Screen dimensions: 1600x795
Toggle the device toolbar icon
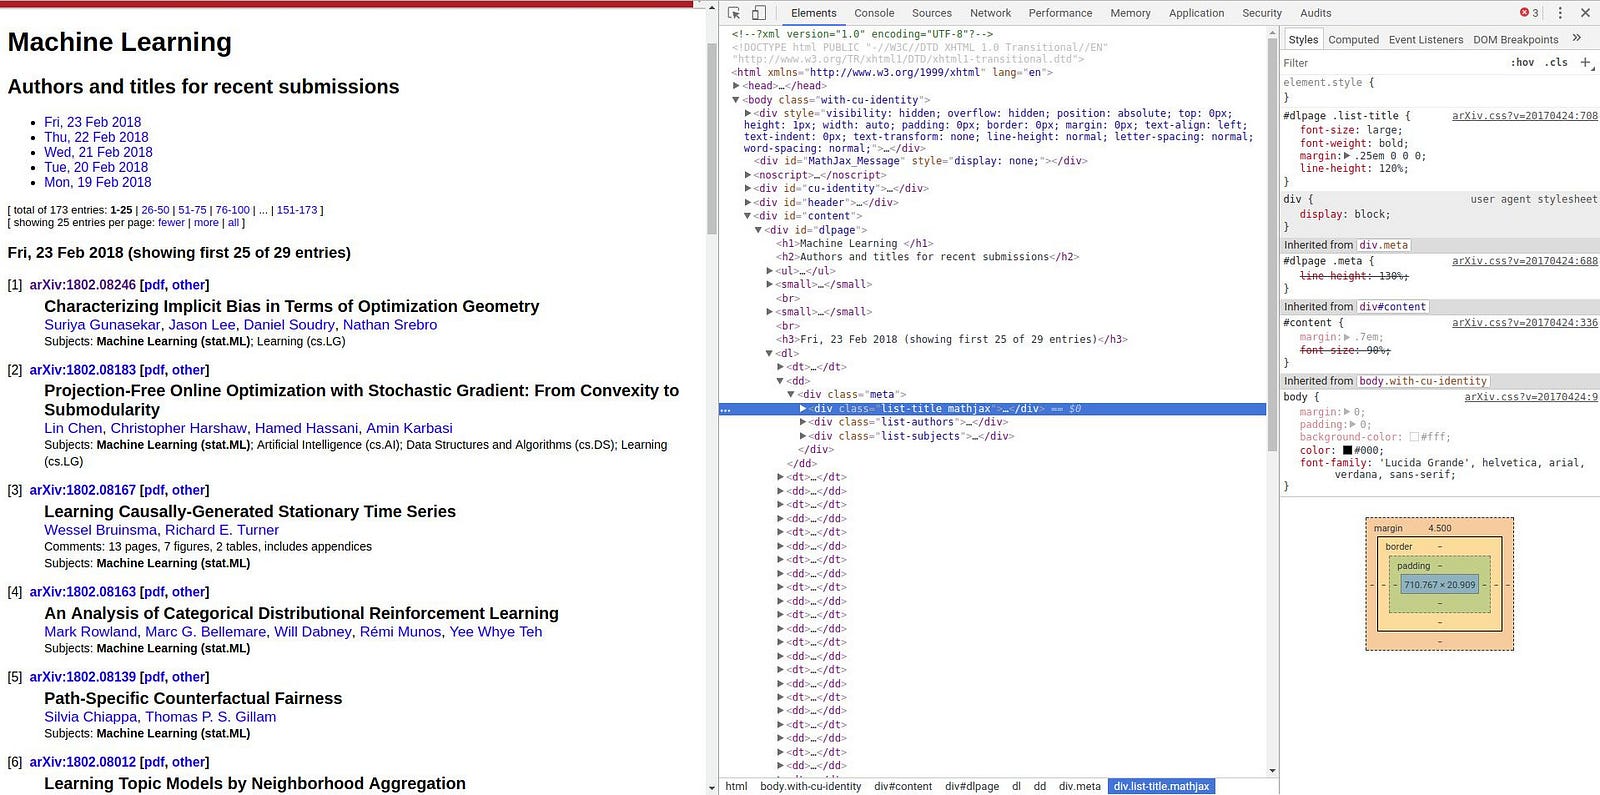[759, 13]
